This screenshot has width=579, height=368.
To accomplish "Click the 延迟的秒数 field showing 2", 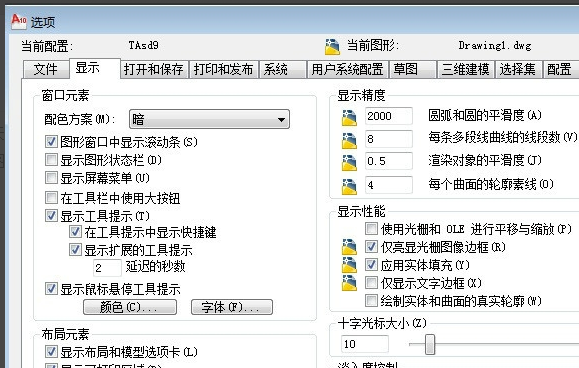I will 107,268.
